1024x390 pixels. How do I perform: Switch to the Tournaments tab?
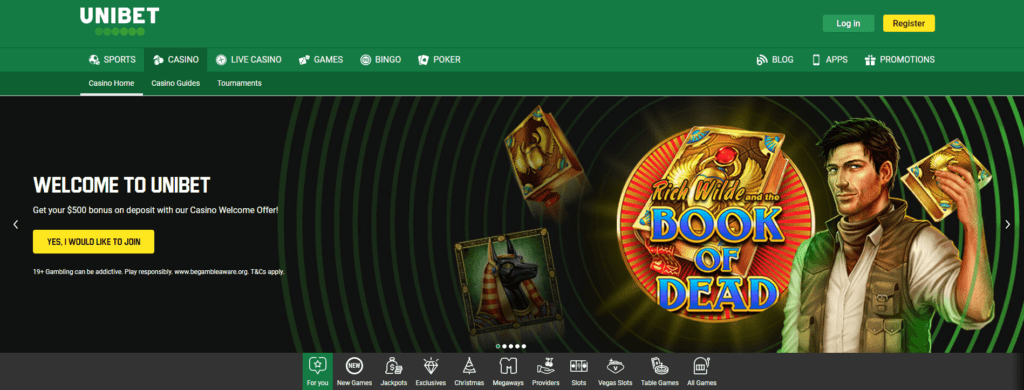239,83
